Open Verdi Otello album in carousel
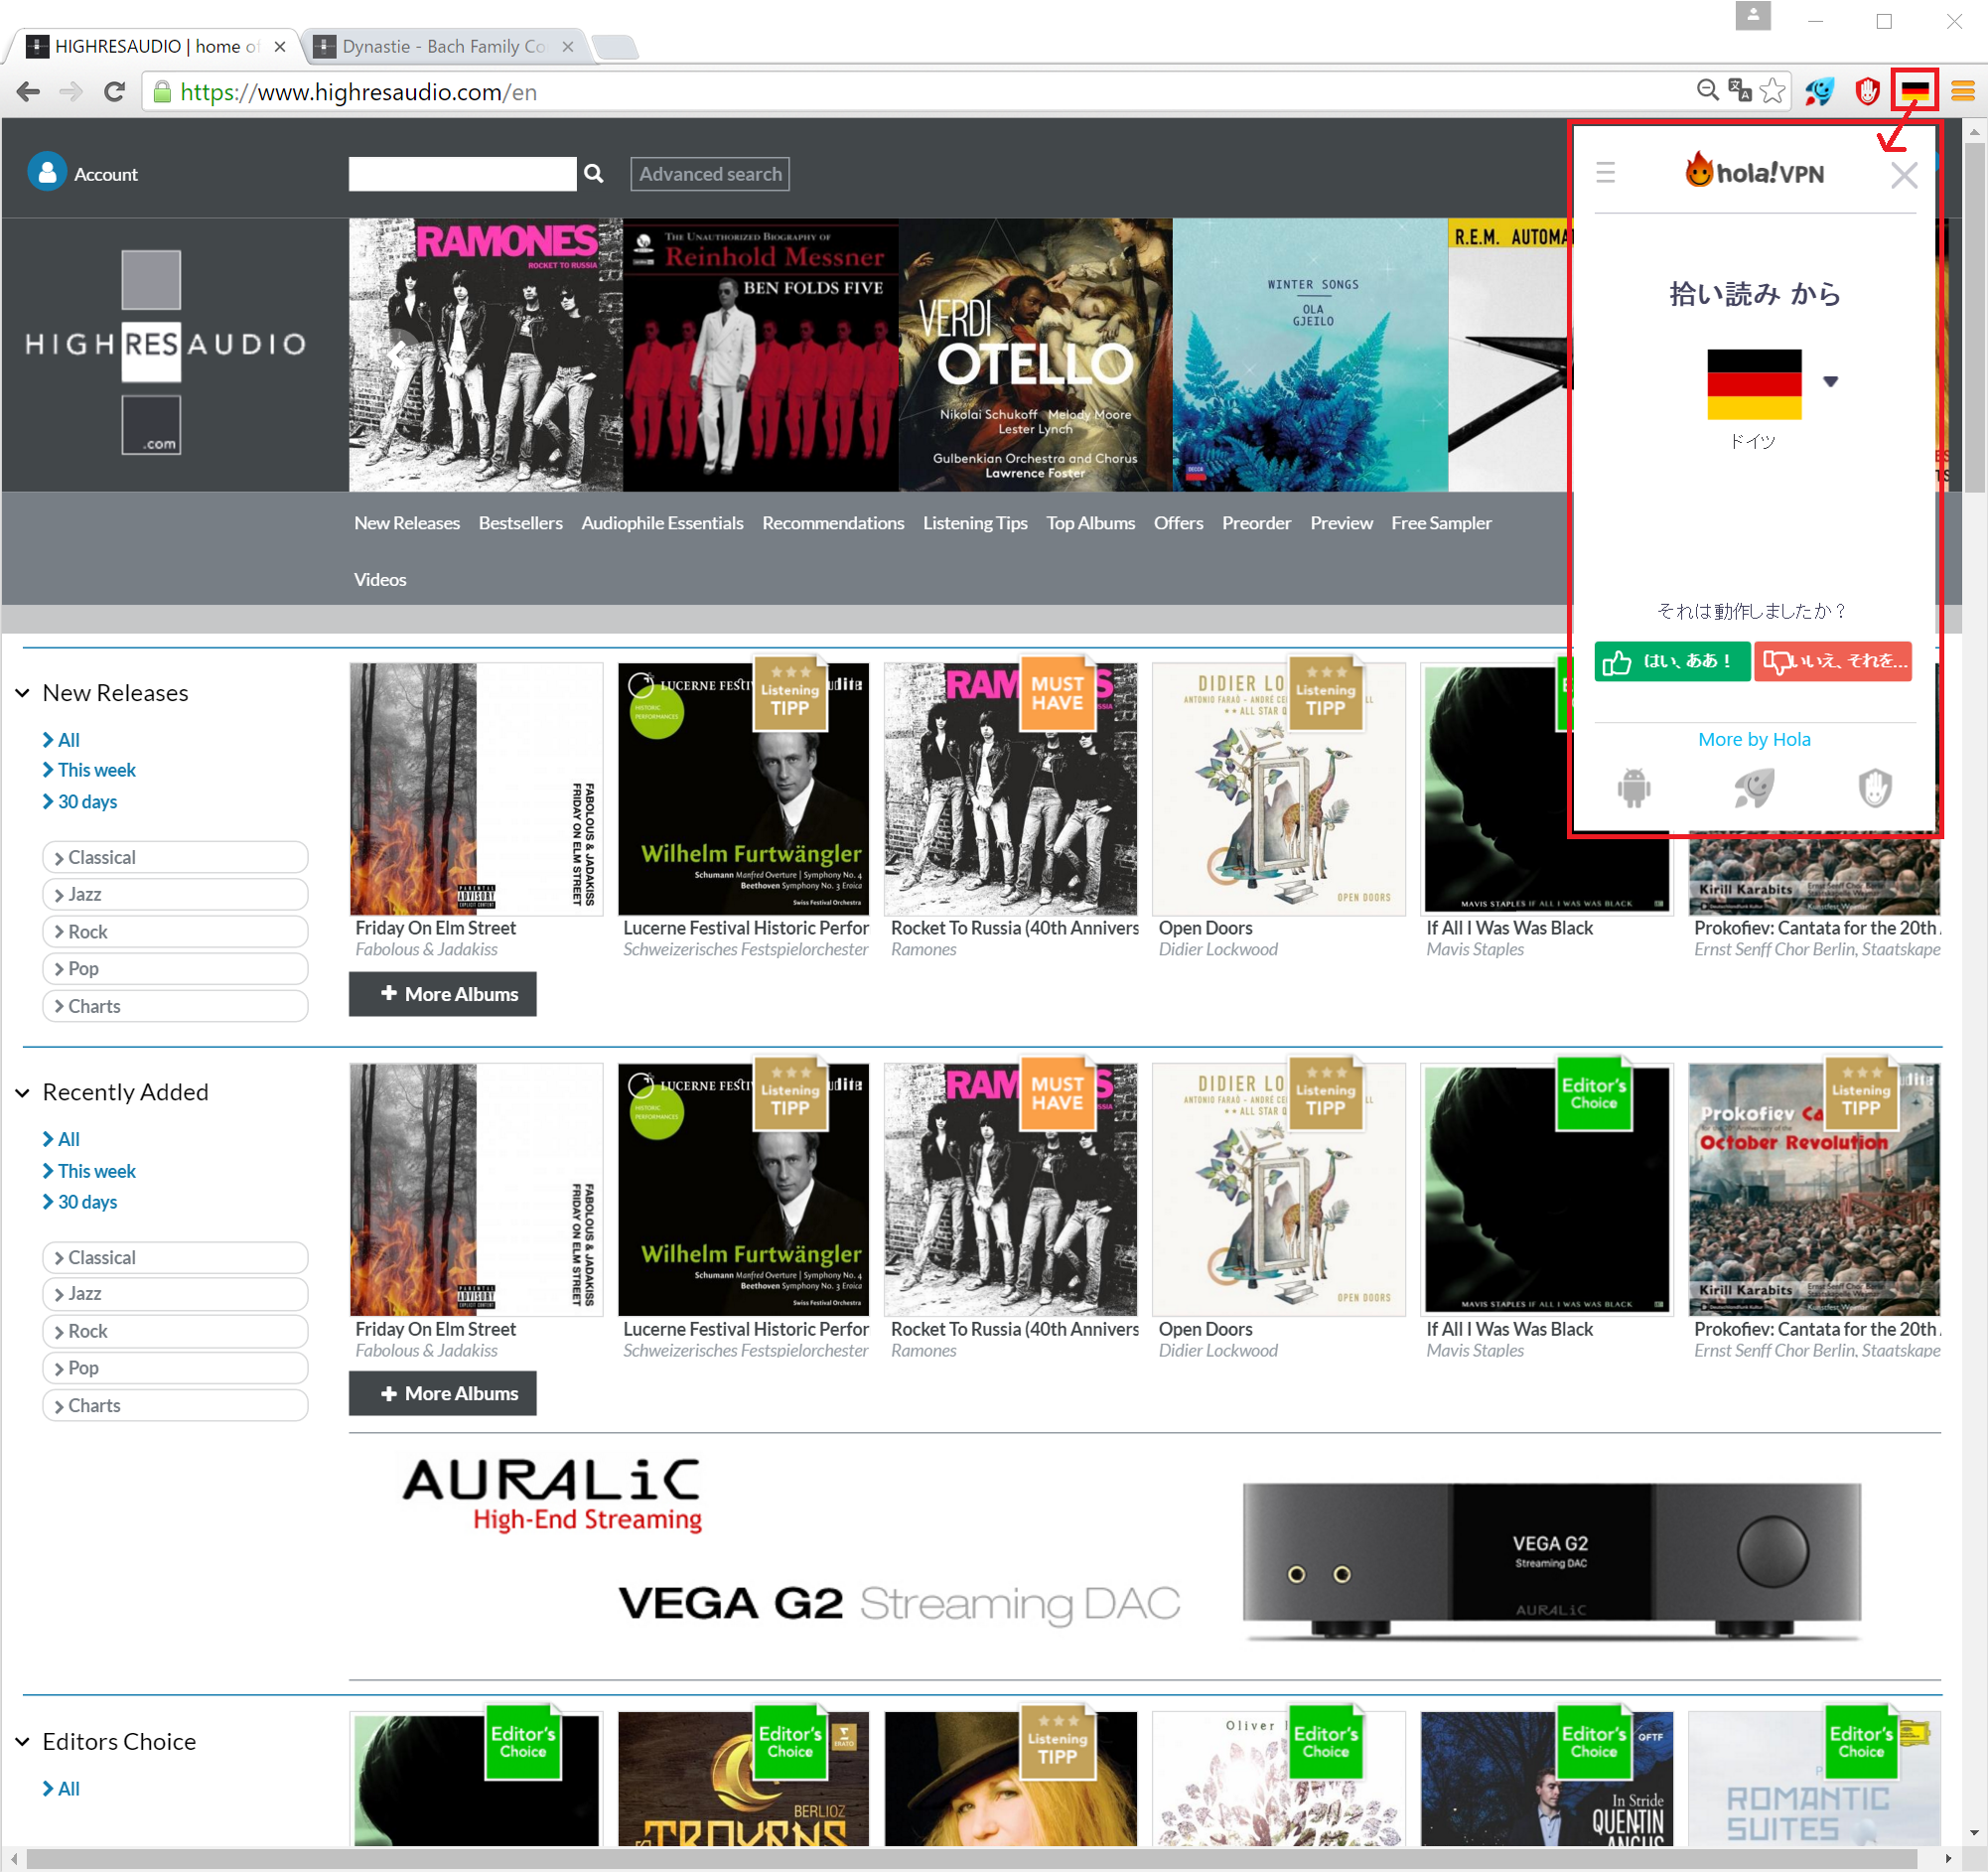Image resolution: width=1988 pixels, height=1872 pixels. [1035, 355]
